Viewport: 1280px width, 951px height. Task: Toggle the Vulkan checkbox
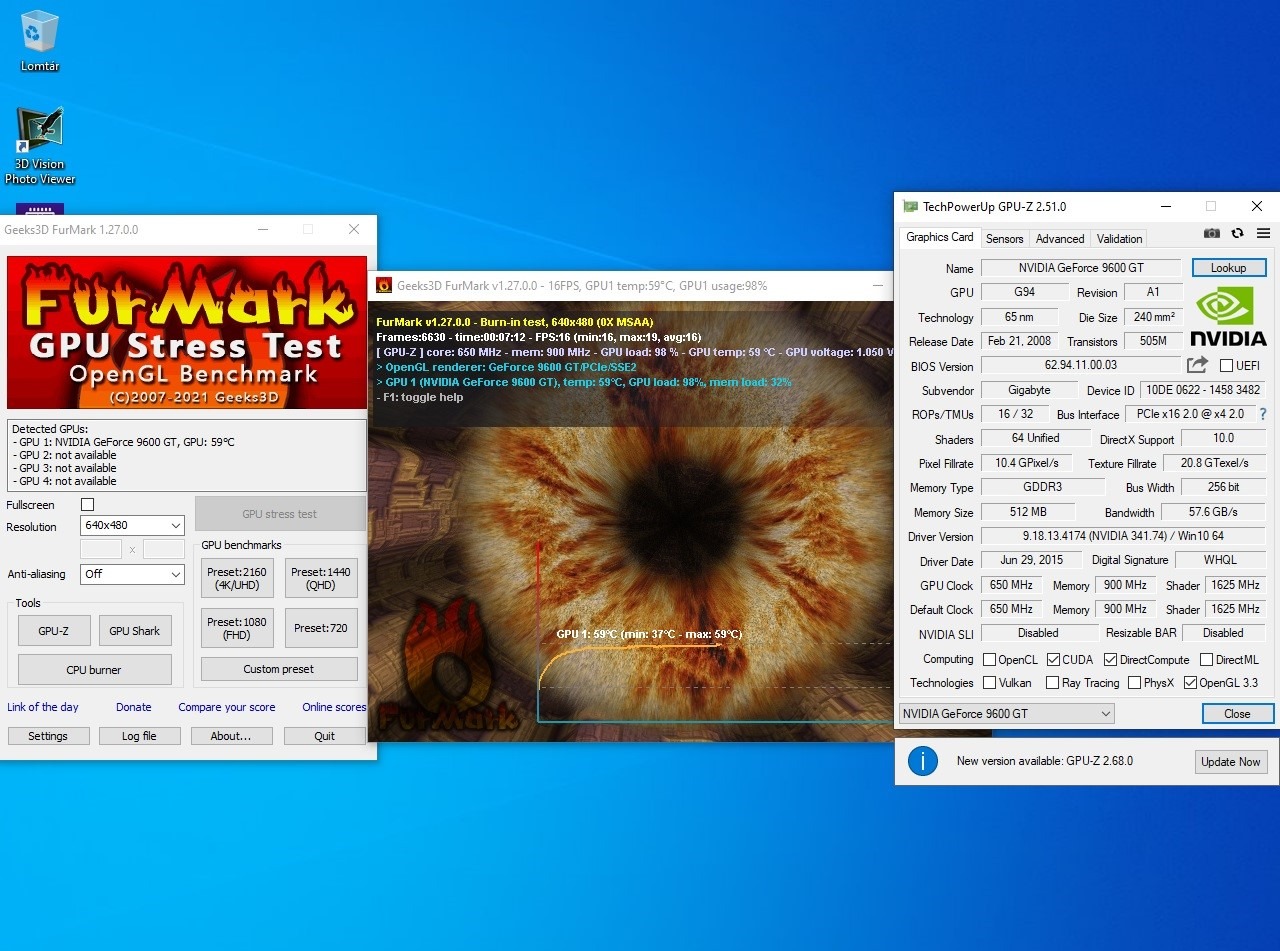(x=989, y=683)
